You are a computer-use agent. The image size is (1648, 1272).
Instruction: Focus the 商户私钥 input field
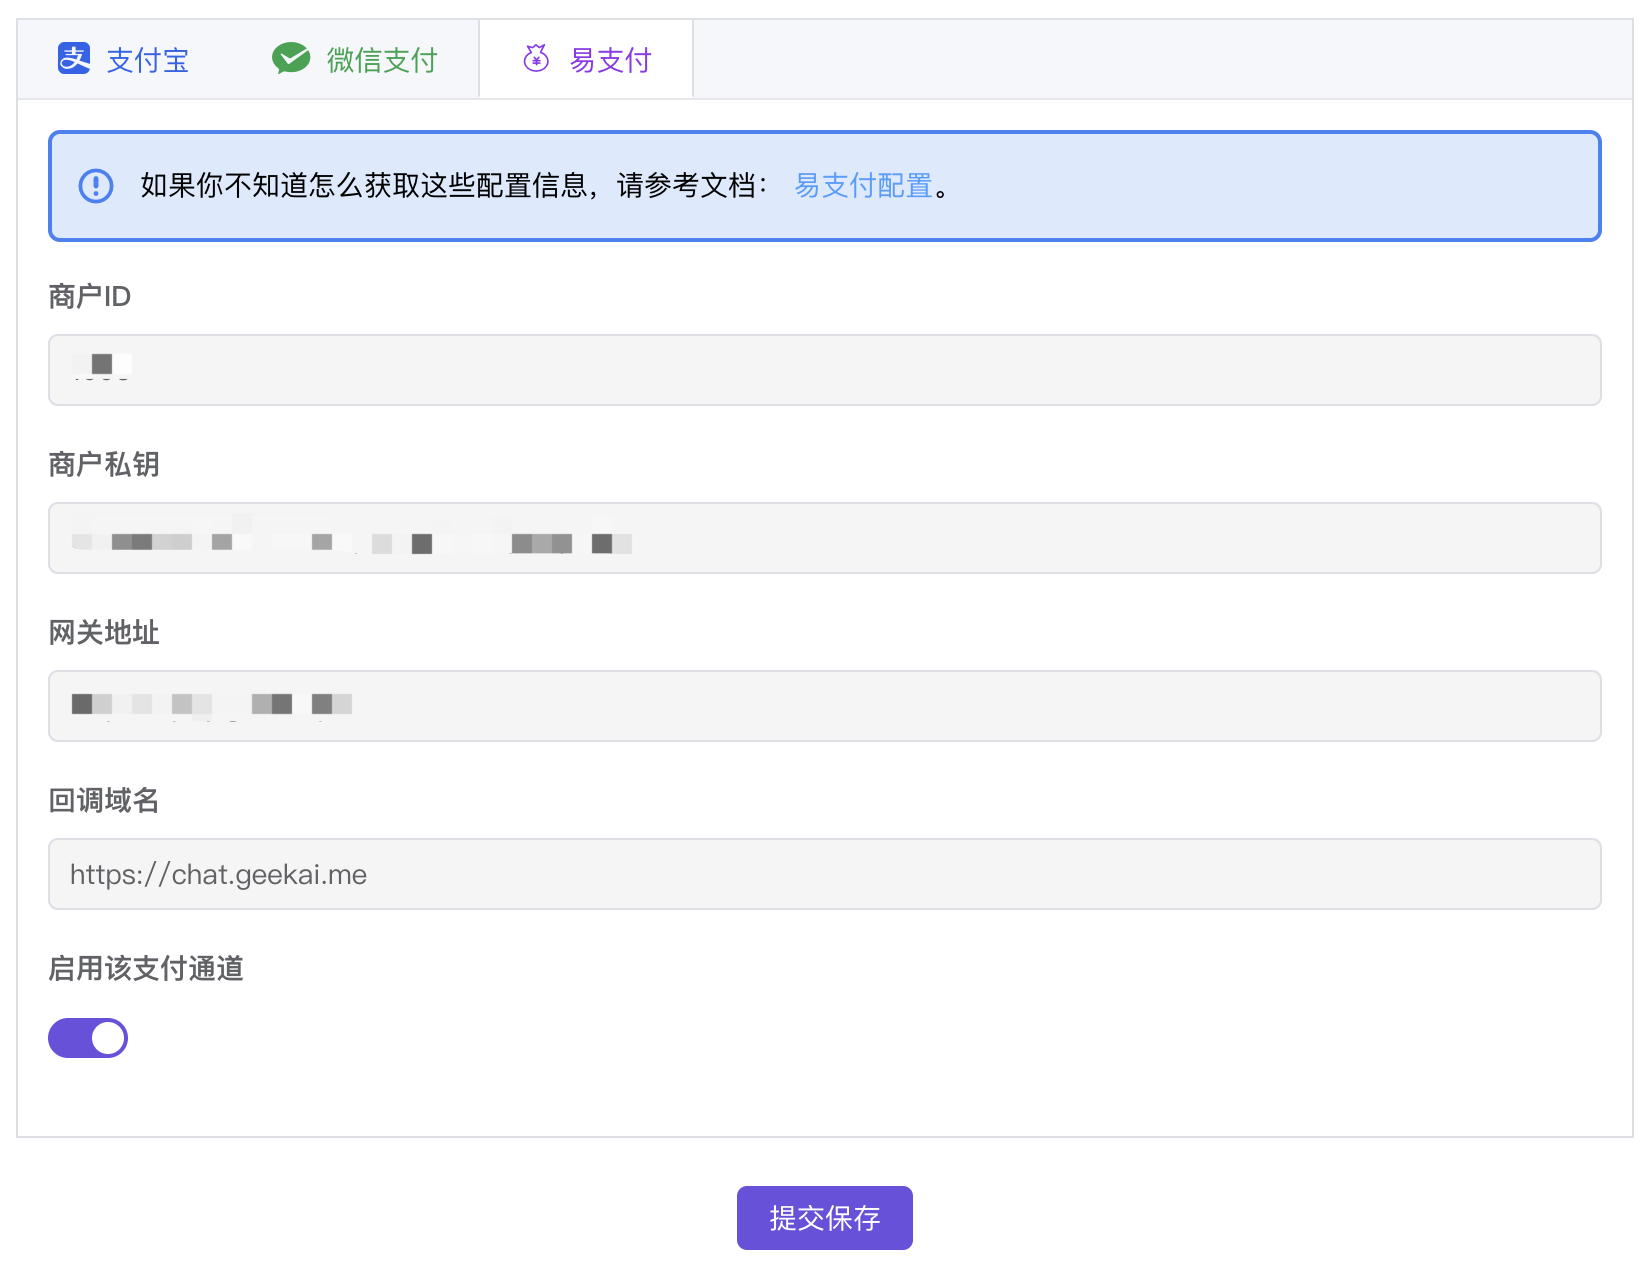825,538
